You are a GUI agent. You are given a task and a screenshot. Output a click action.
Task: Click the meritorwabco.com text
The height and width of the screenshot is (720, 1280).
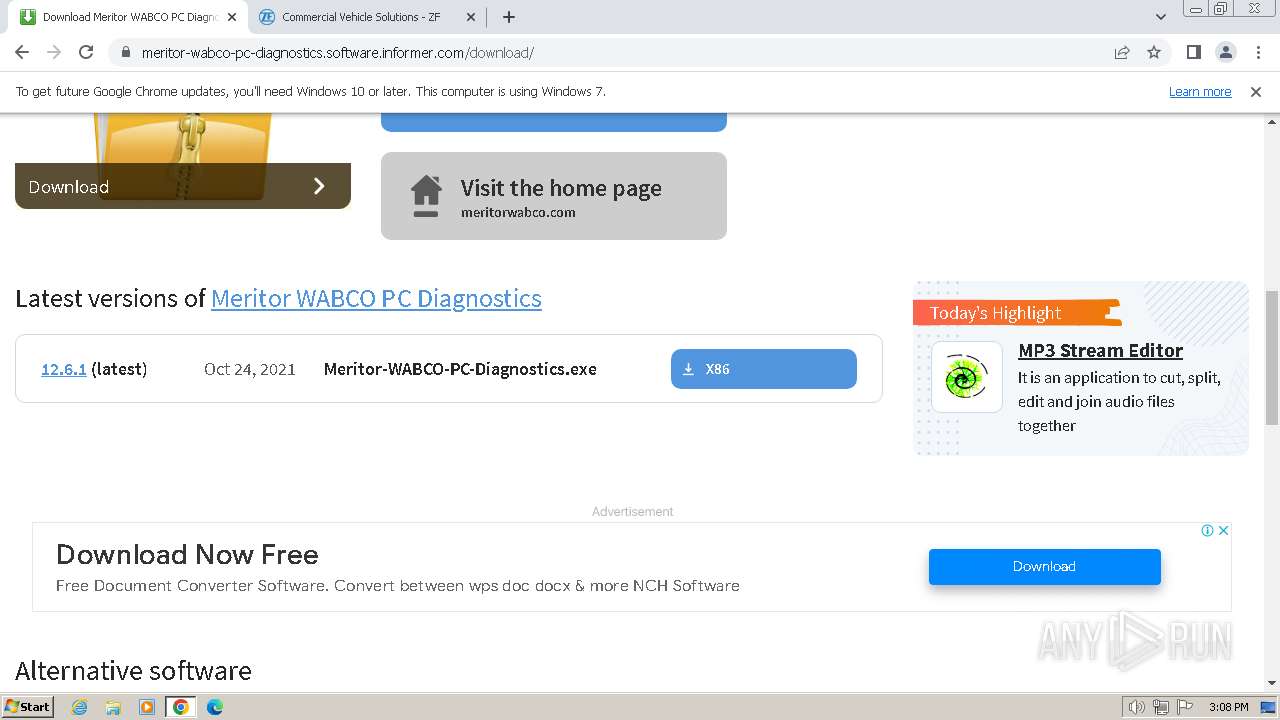tap(518, 212)
